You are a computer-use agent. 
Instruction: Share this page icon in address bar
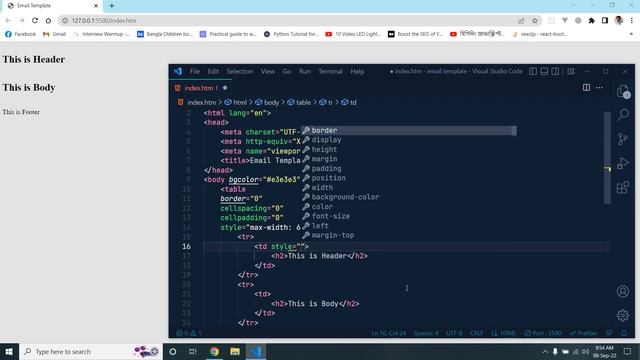521,20
